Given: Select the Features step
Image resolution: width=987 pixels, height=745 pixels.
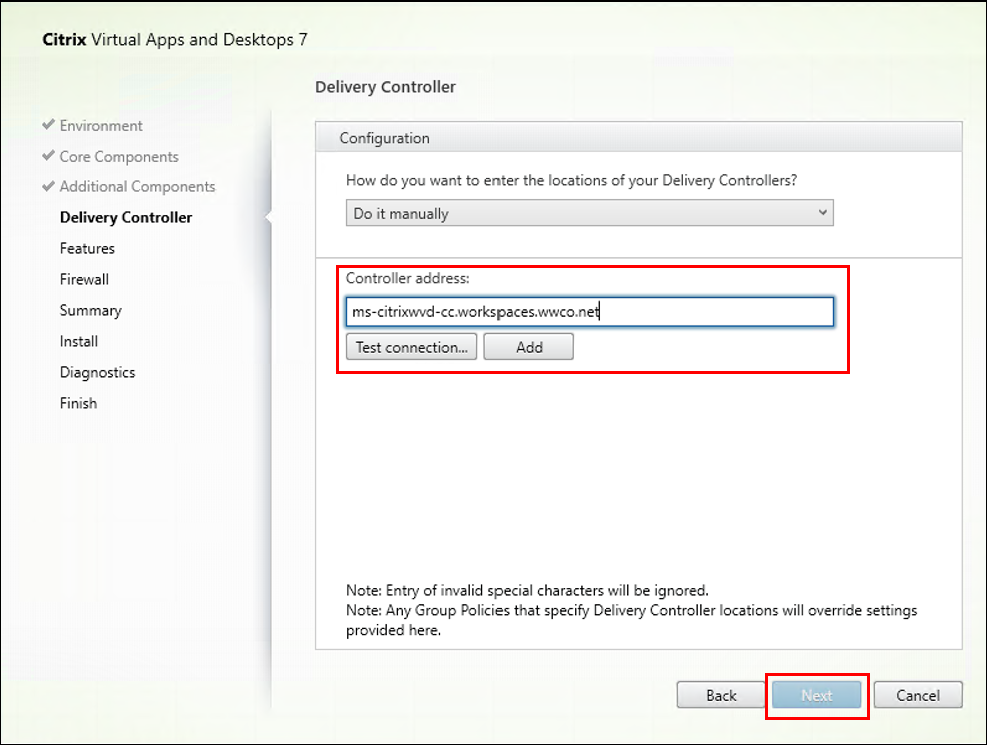Looking at the screenshot, I should click(x=87, y=249).
